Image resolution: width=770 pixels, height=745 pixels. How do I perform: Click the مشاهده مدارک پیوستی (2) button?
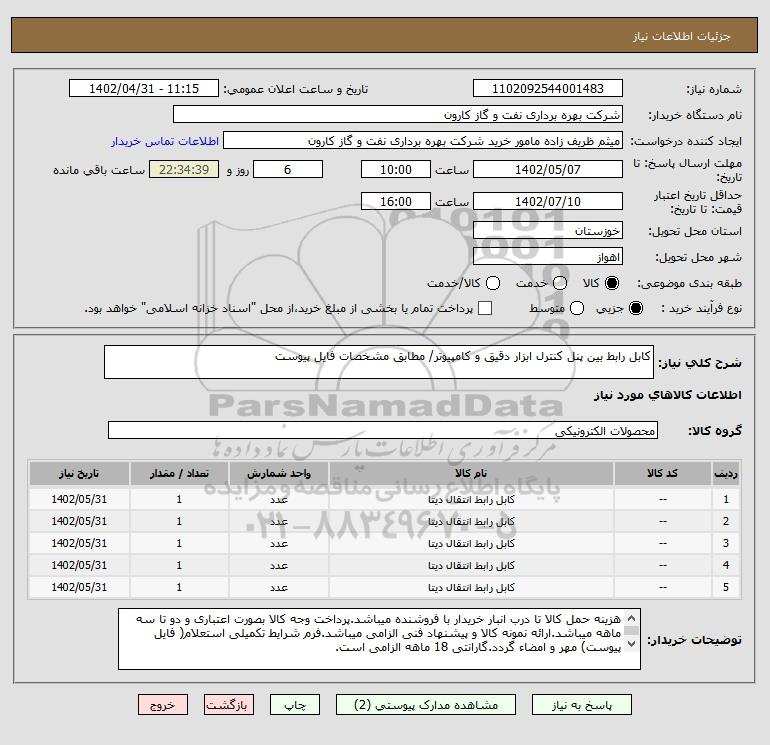click(426, 705)
